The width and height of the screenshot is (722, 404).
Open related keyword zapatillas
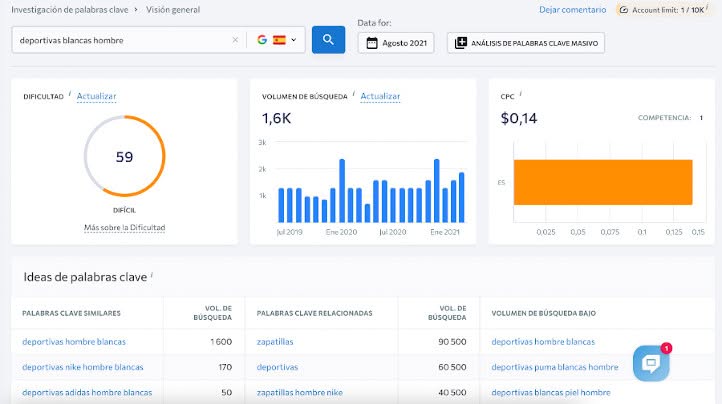(x=275, y=342)
